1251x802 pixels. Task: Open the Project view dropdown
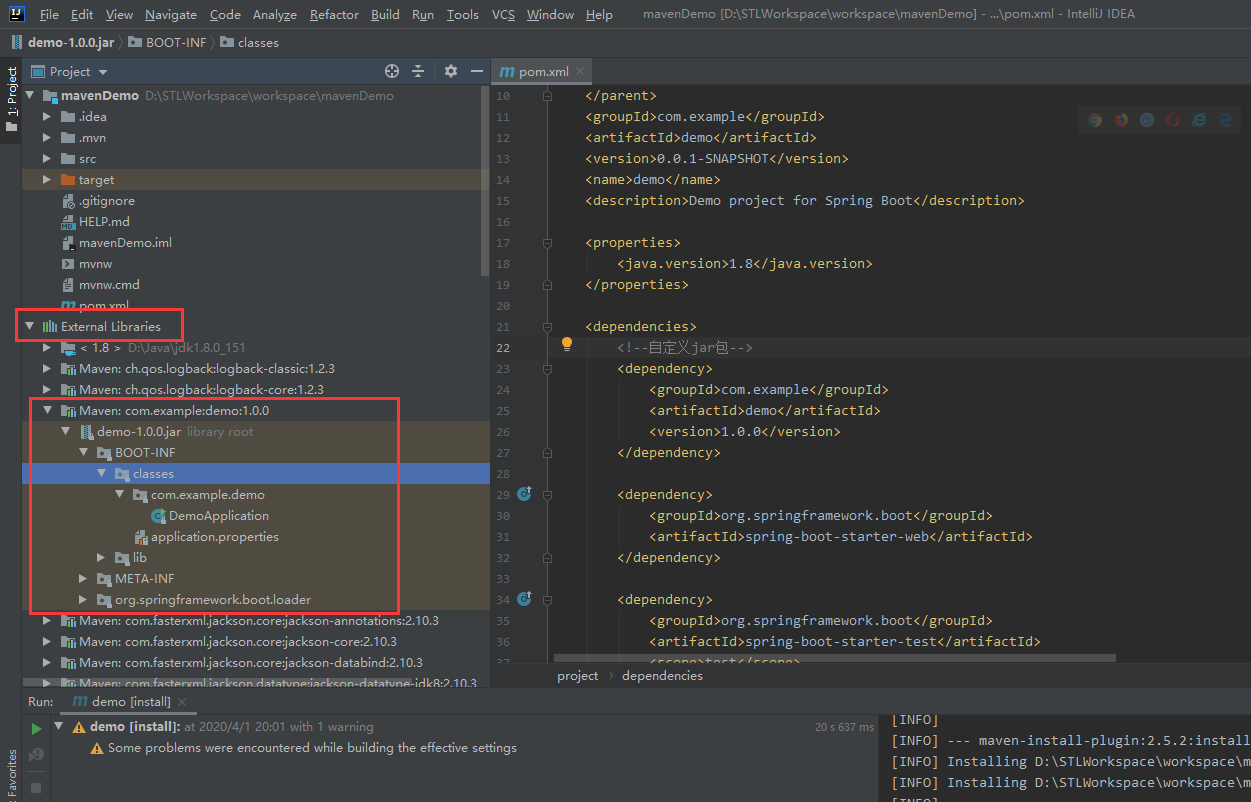pos(103,72)
